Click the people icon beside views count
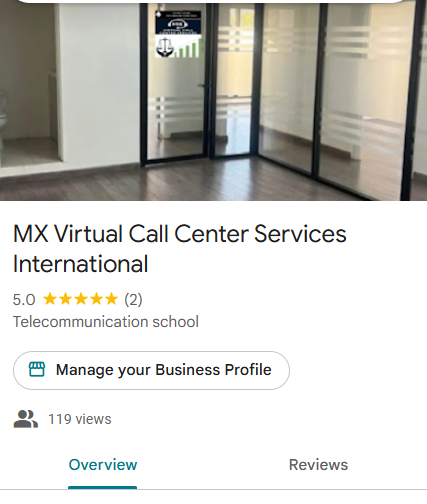Screen dimensions: 427x504 (x=26, y=419)
